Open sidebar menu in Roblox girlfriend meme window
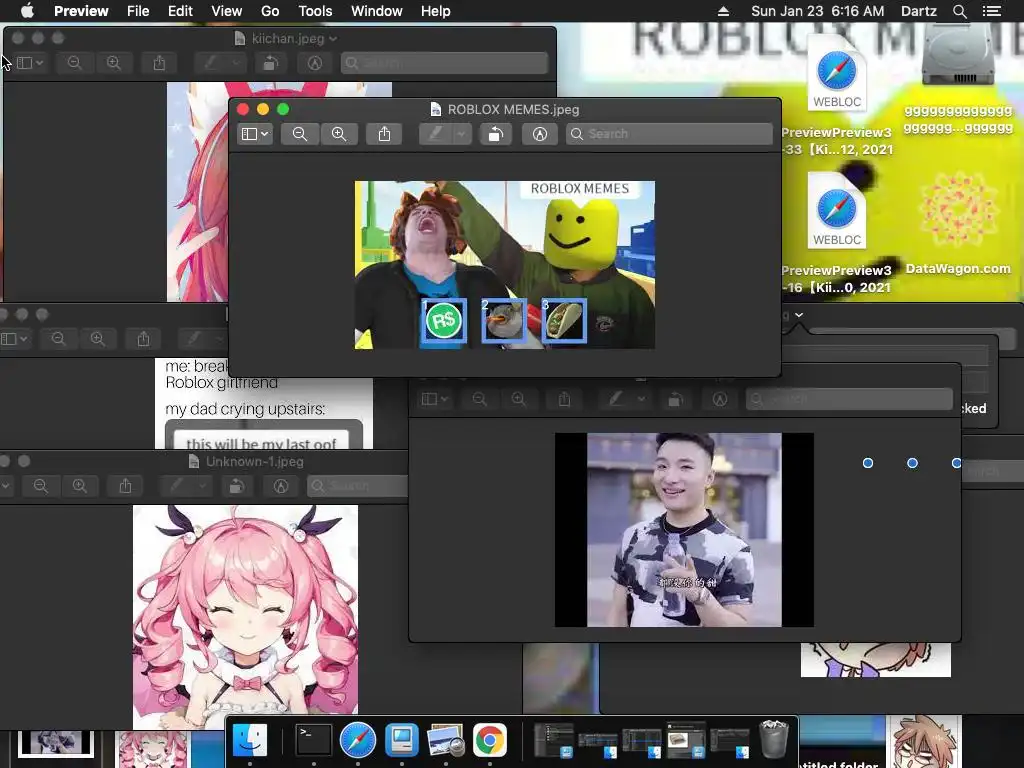Viewport: 1024px width, 768px height. [14, 339]
